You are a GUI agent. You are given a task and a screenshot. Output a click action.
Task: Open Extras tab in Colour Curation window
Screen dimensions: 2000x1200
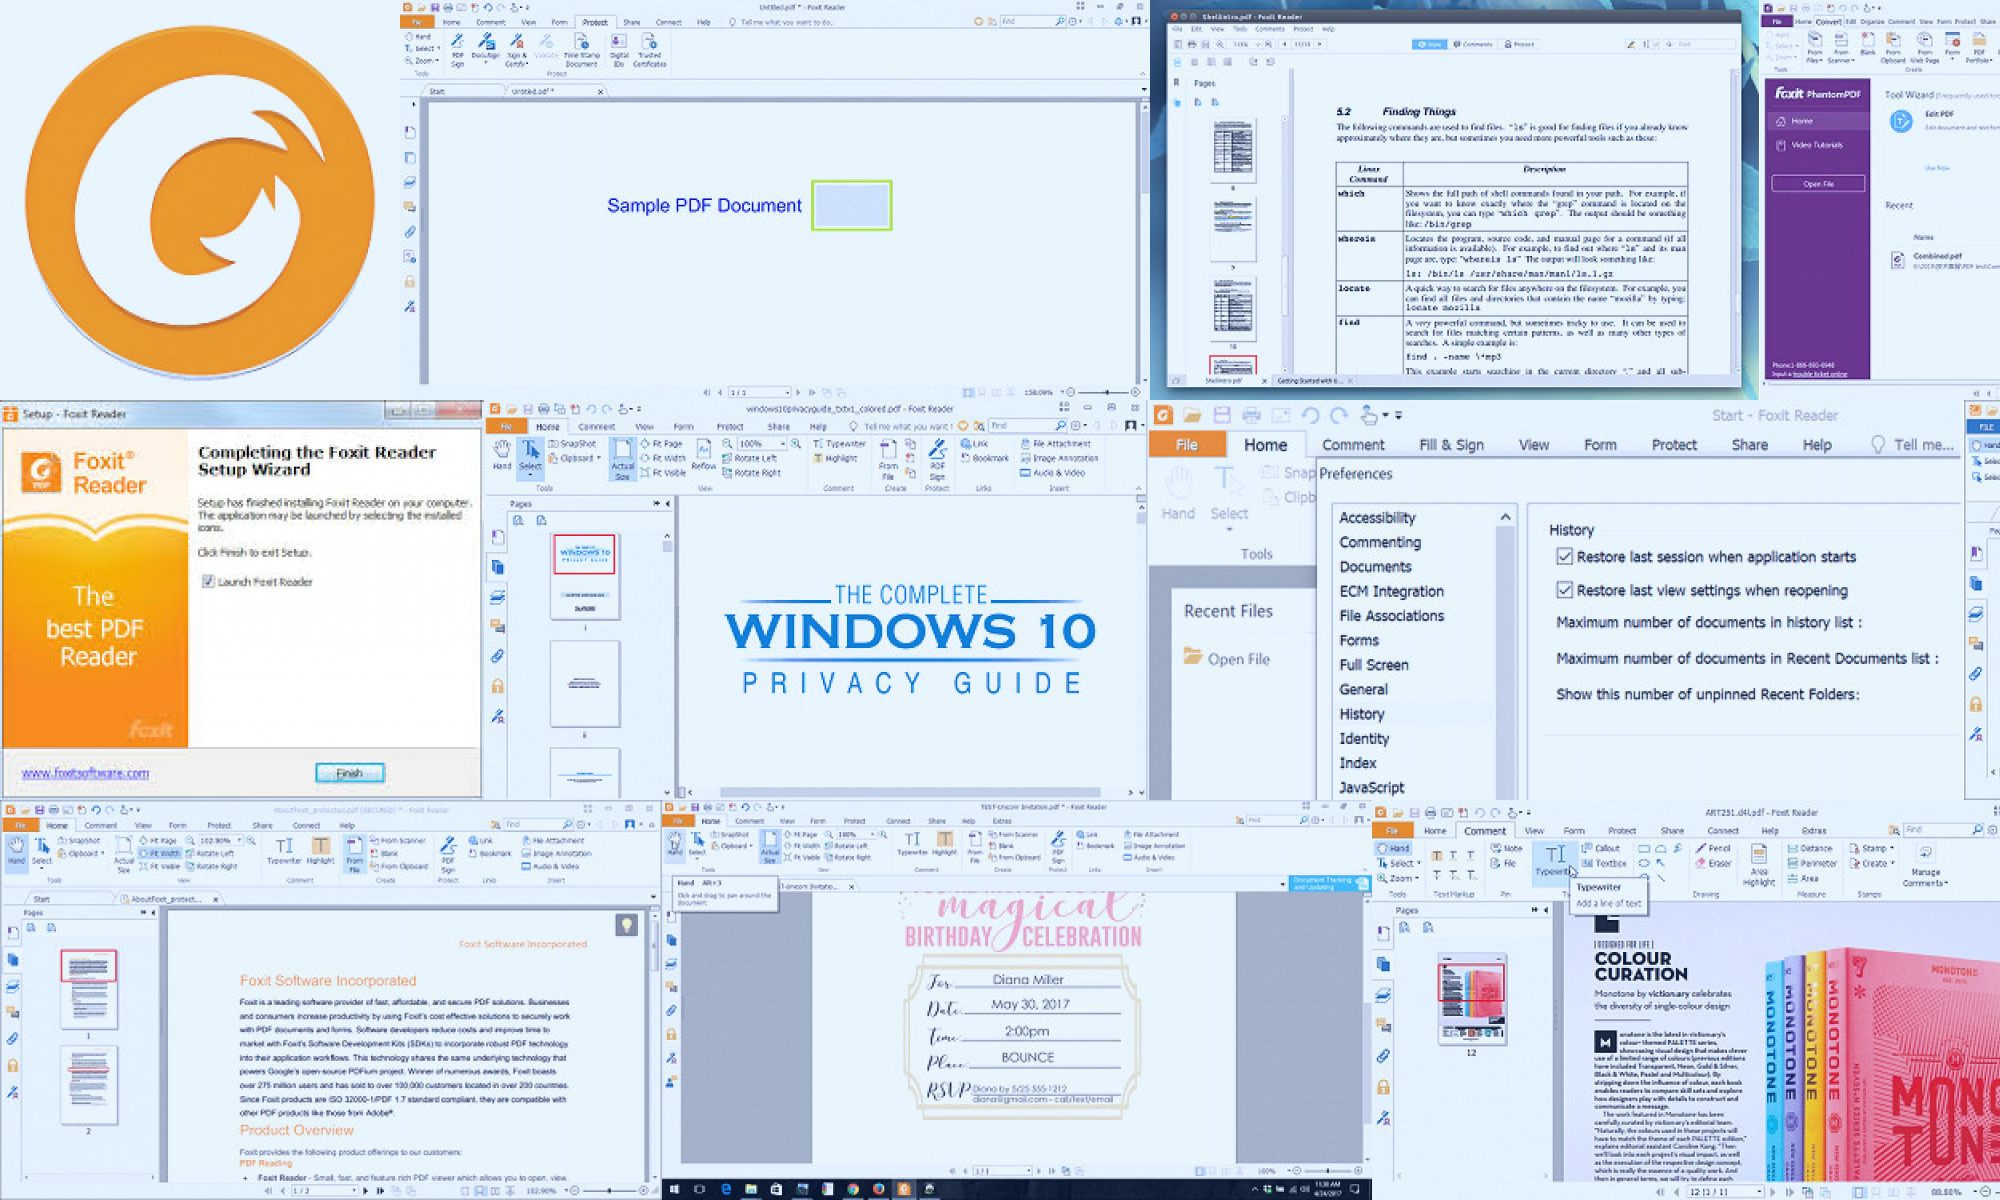[x=1813, y=830]
